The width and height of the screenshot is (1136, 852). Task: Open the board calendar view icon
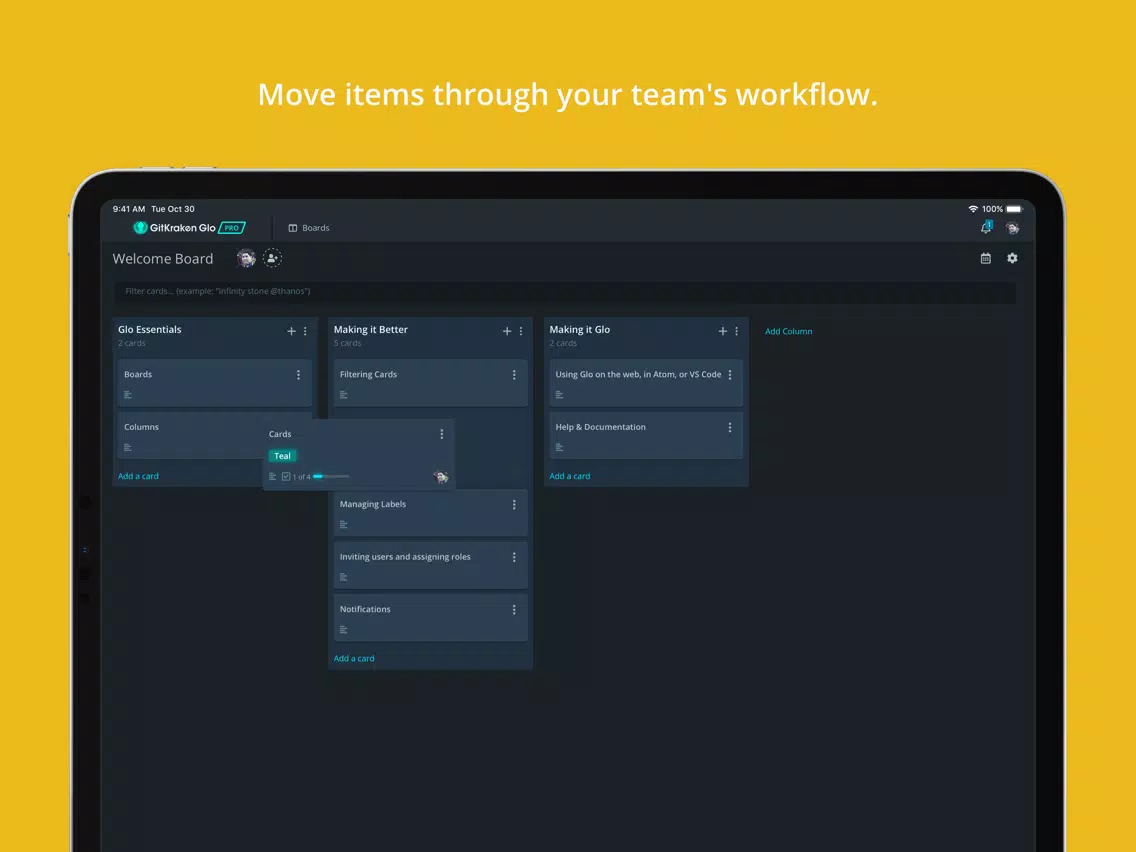(x=985, y=258)
